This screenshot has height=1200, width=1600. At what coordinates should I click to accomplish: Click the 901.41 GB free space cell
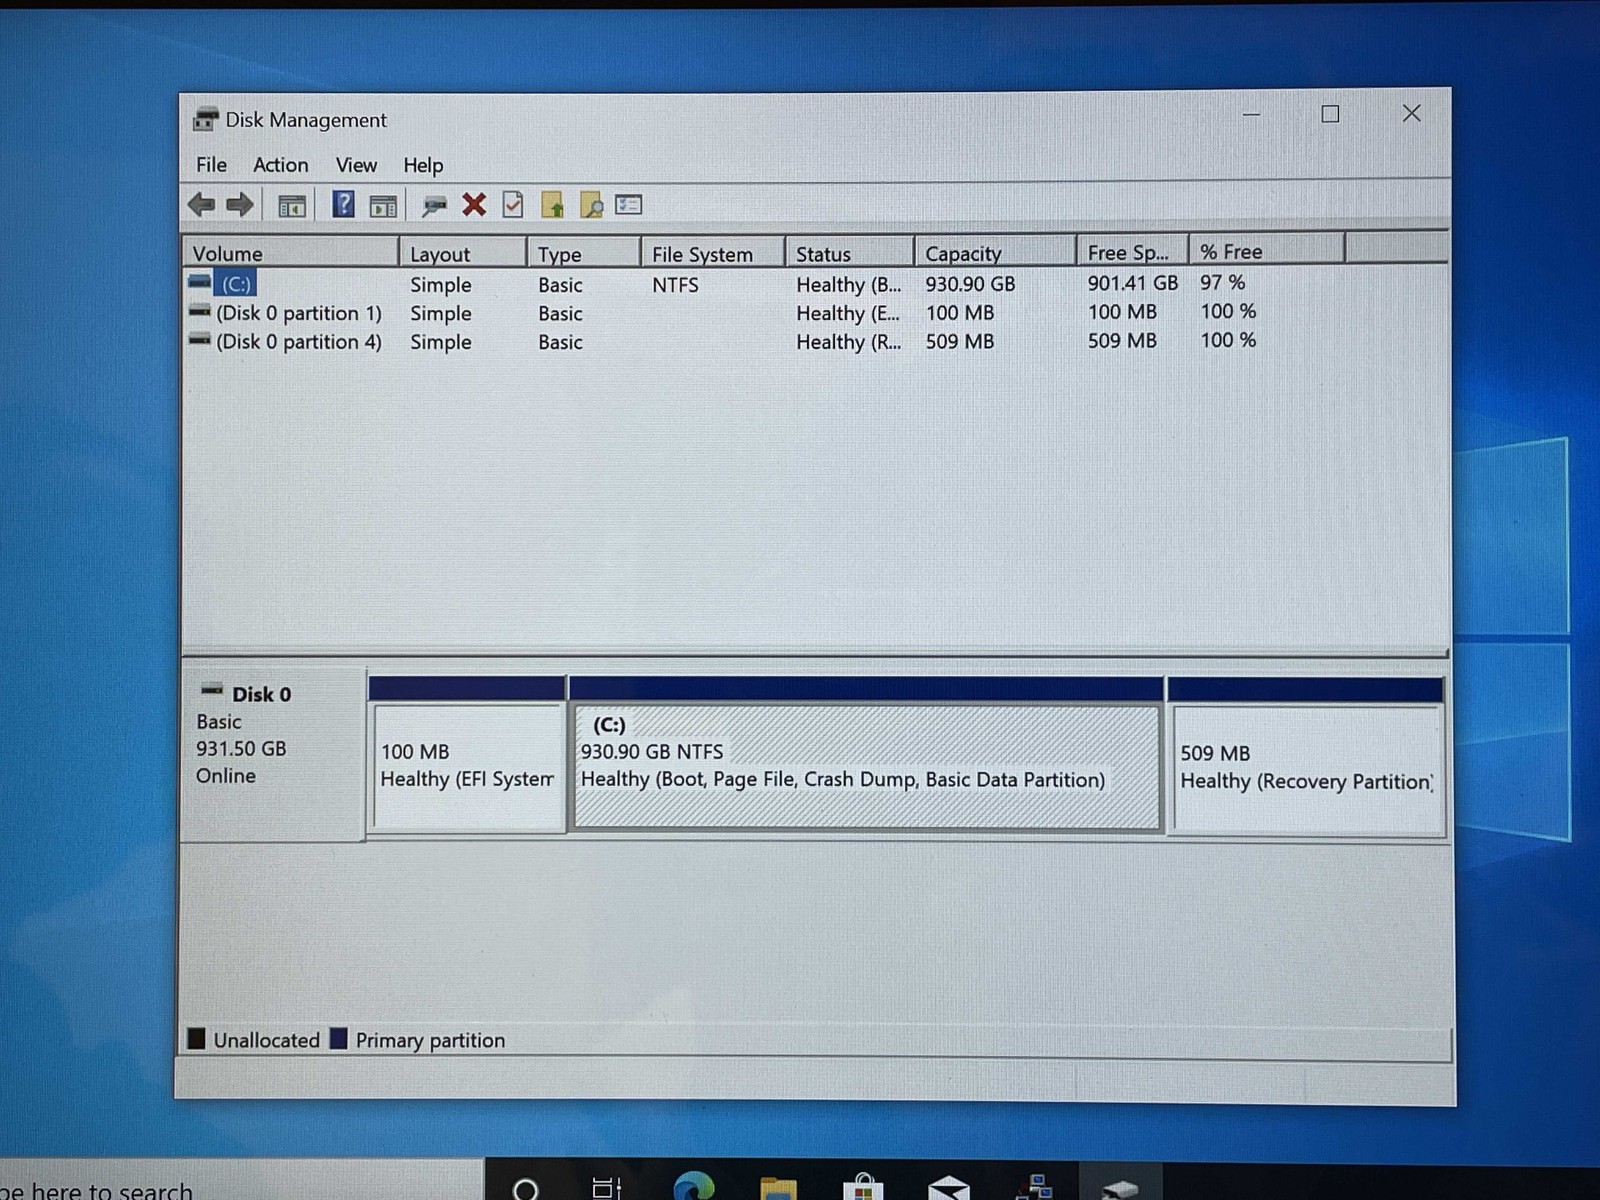1133,283
